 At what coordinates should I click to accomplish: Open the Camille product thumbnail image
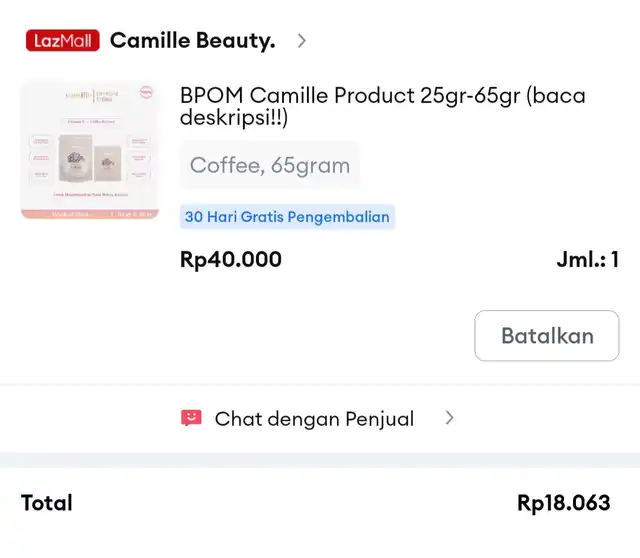click(90, 149)
